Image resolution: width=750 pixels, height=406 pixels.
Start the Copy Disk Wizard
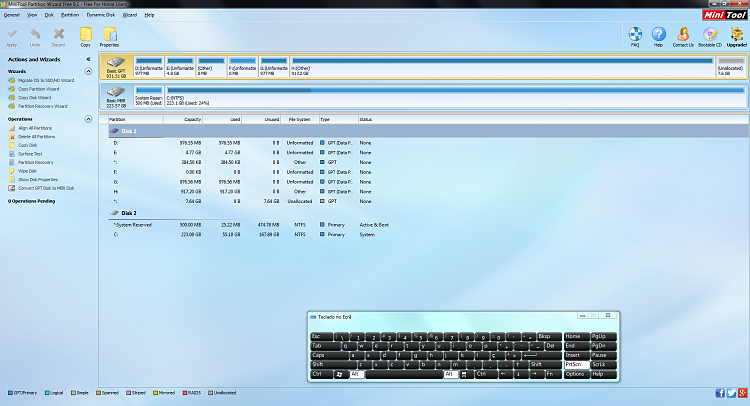pos(34,98)
